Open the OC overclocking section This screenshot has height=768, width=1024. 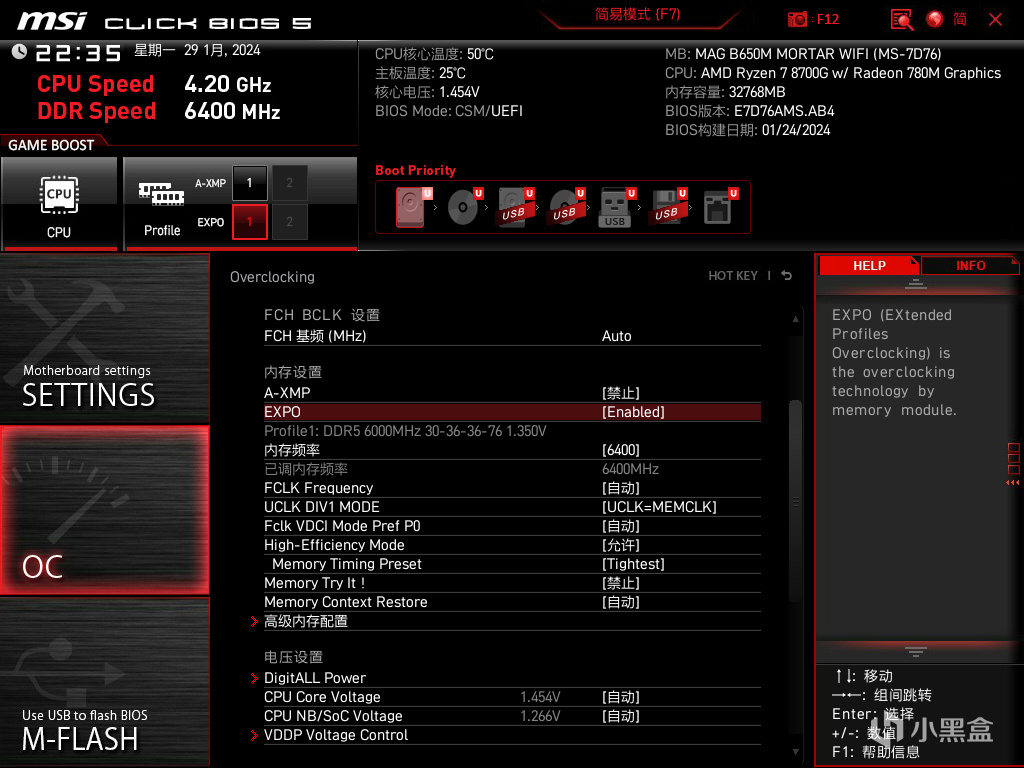click(x=104, y=511)
